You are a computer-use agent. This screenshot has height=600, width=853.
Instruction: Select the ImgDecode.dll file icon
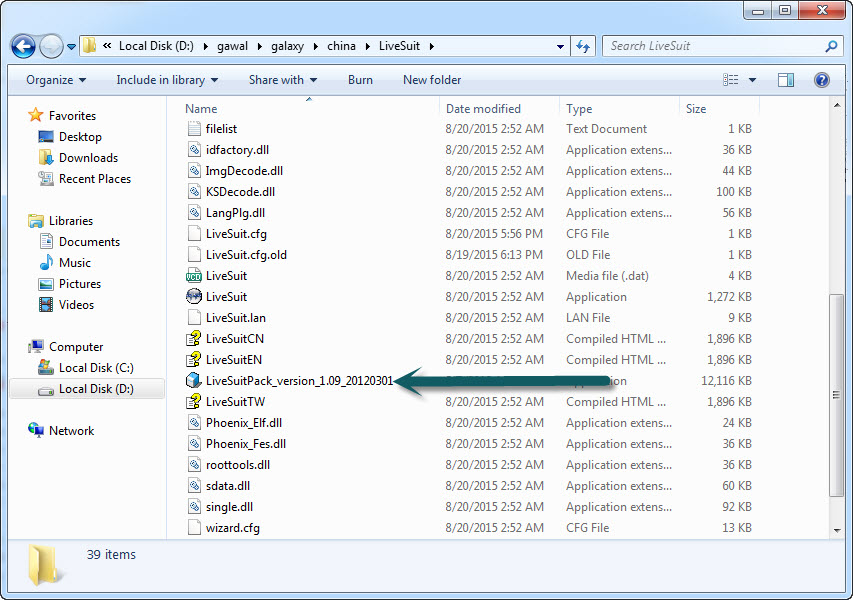194,171
